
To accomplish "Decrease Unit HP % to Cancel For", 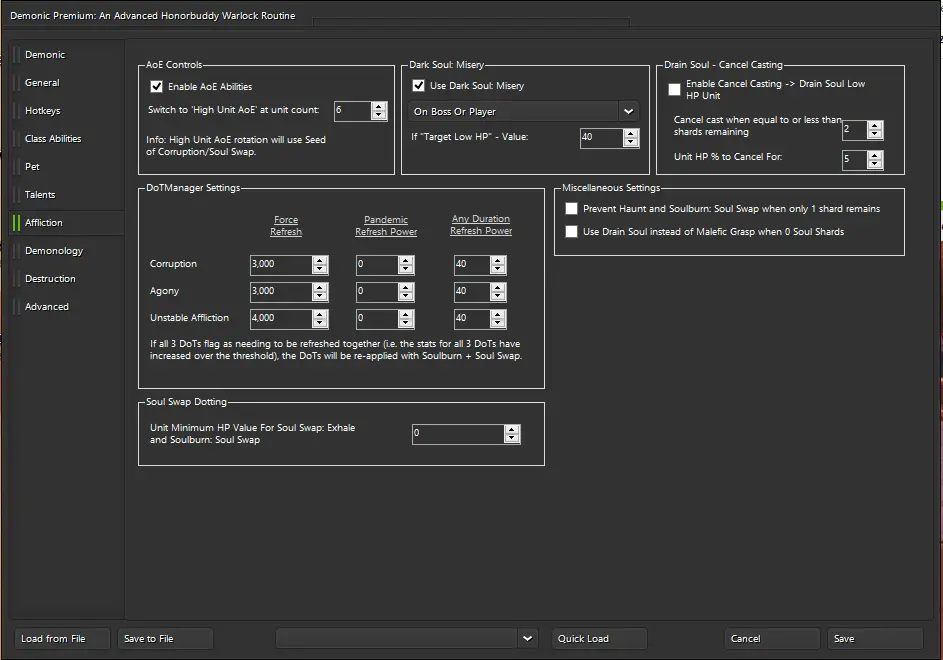I will pyautogui.click(x=875, y=164).
